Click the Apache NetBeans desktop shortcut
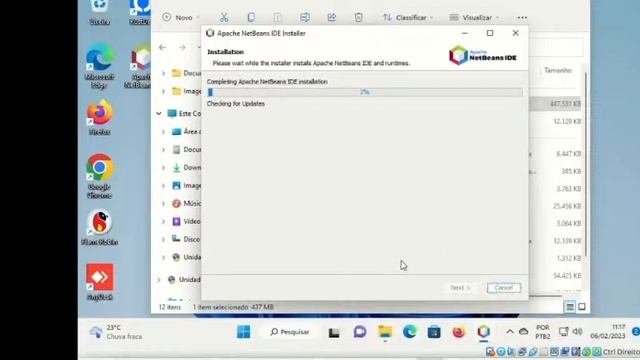 coord(140,65)
